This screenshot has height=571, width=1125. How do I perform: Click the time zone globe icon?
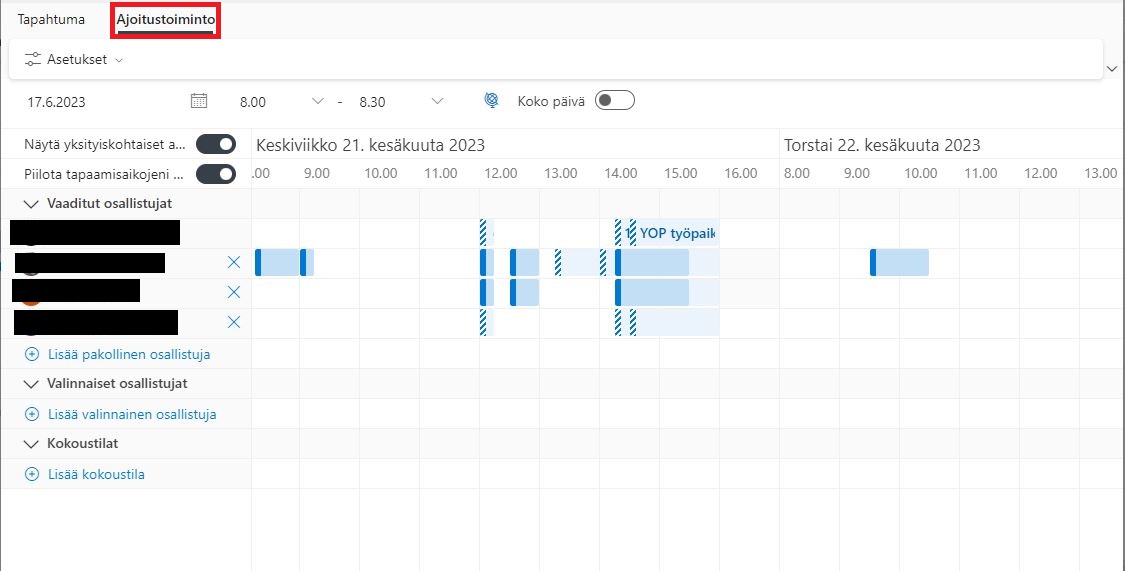pyautogui.click(x=491, y=100)
